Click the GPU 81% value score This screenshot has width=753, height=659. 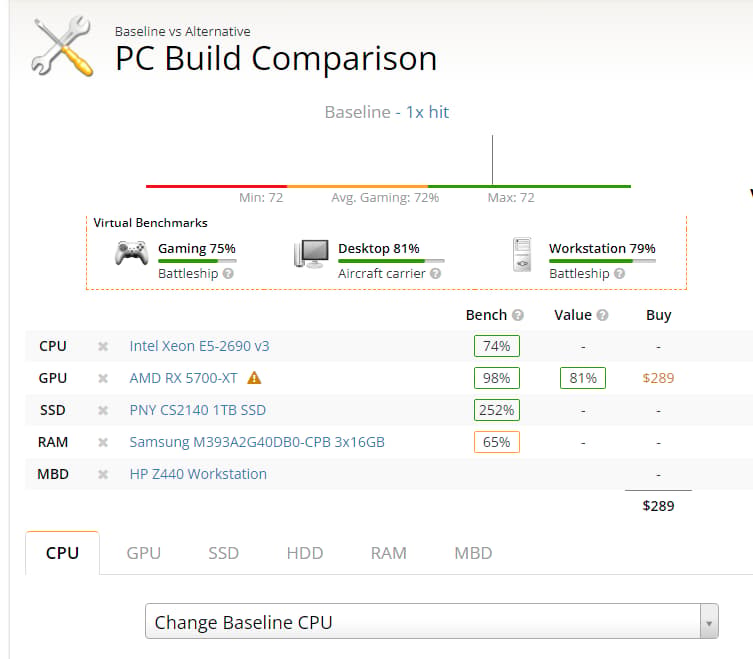coord(583,378)
